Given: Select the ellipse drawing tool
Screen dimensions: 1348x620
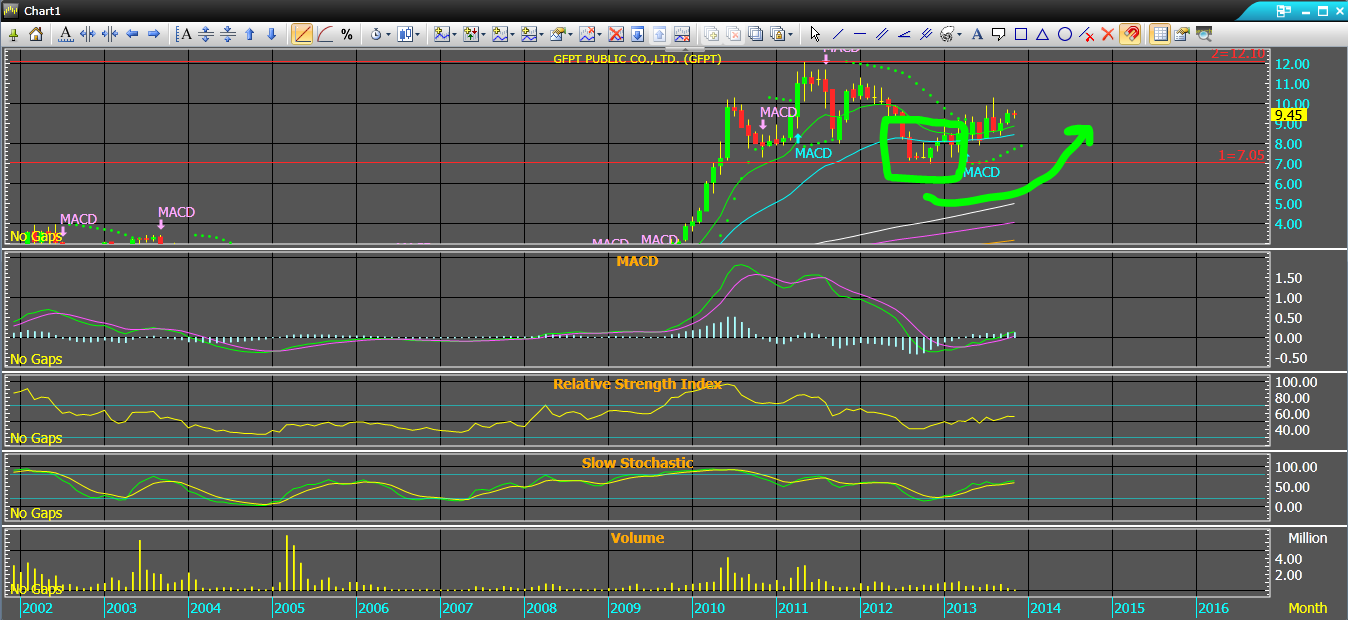Looking at the screenshot, I should pyautogui.click(x=1064, y=34).
